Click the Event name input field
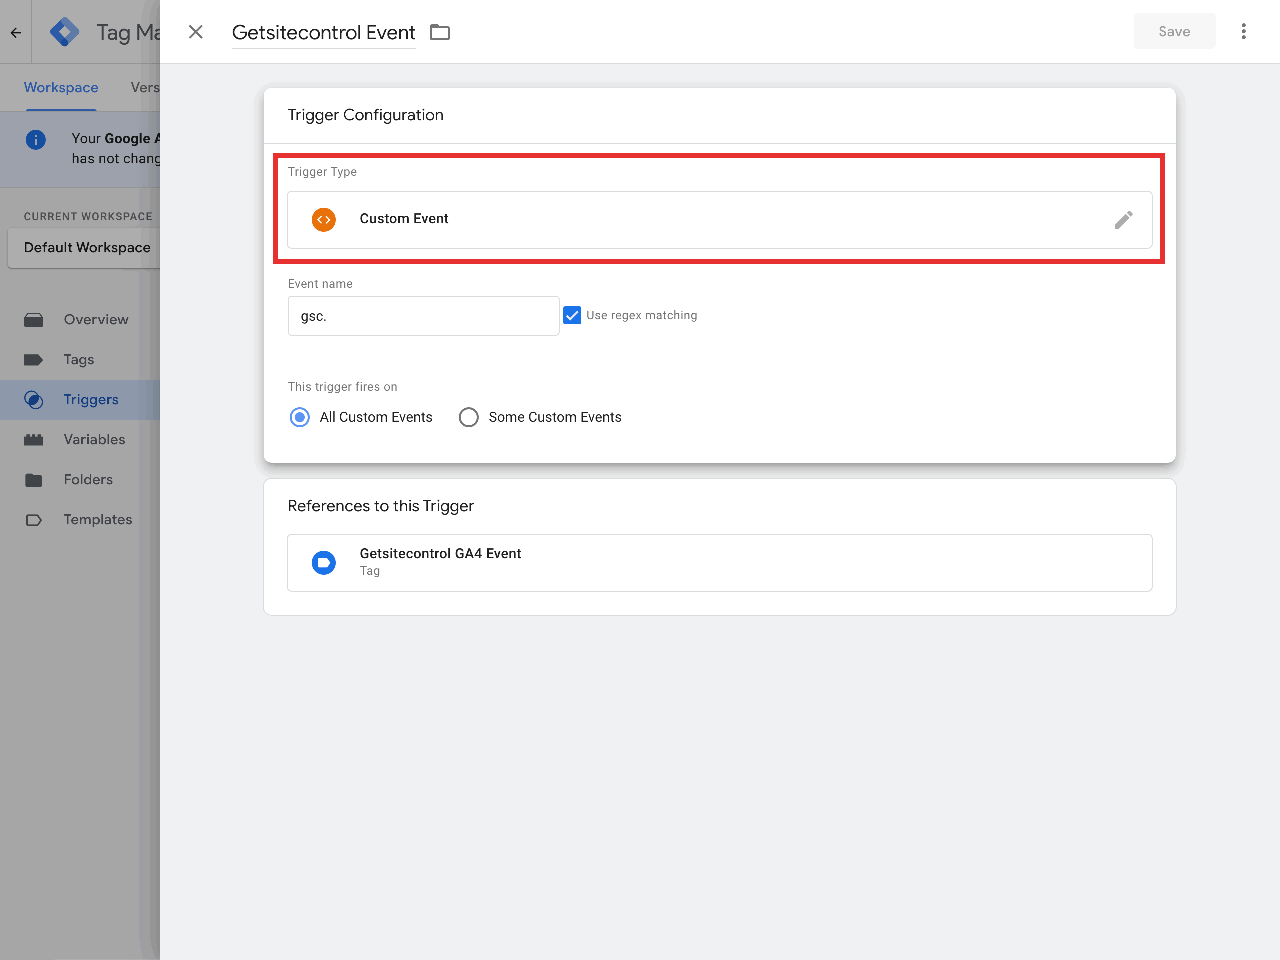The image size is (1280, 960). point(423,315)
